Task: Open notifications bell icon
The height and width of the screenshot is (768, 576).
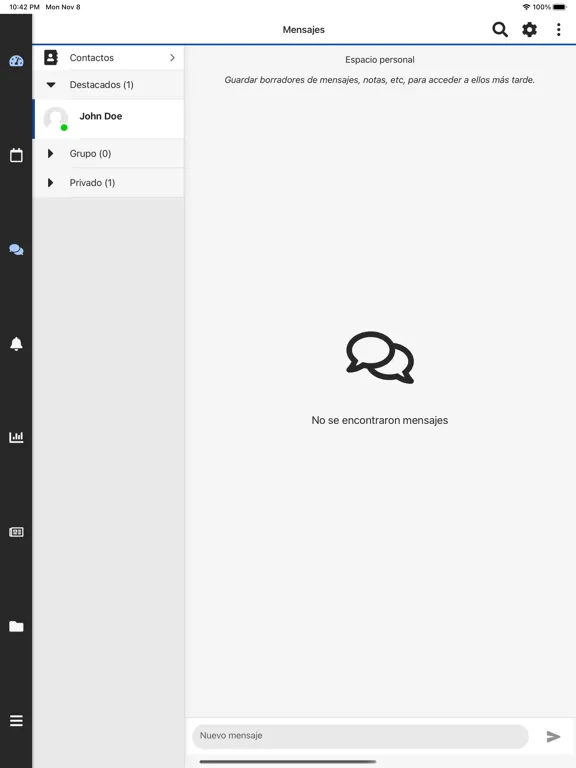Action: (x=16, y=344)
